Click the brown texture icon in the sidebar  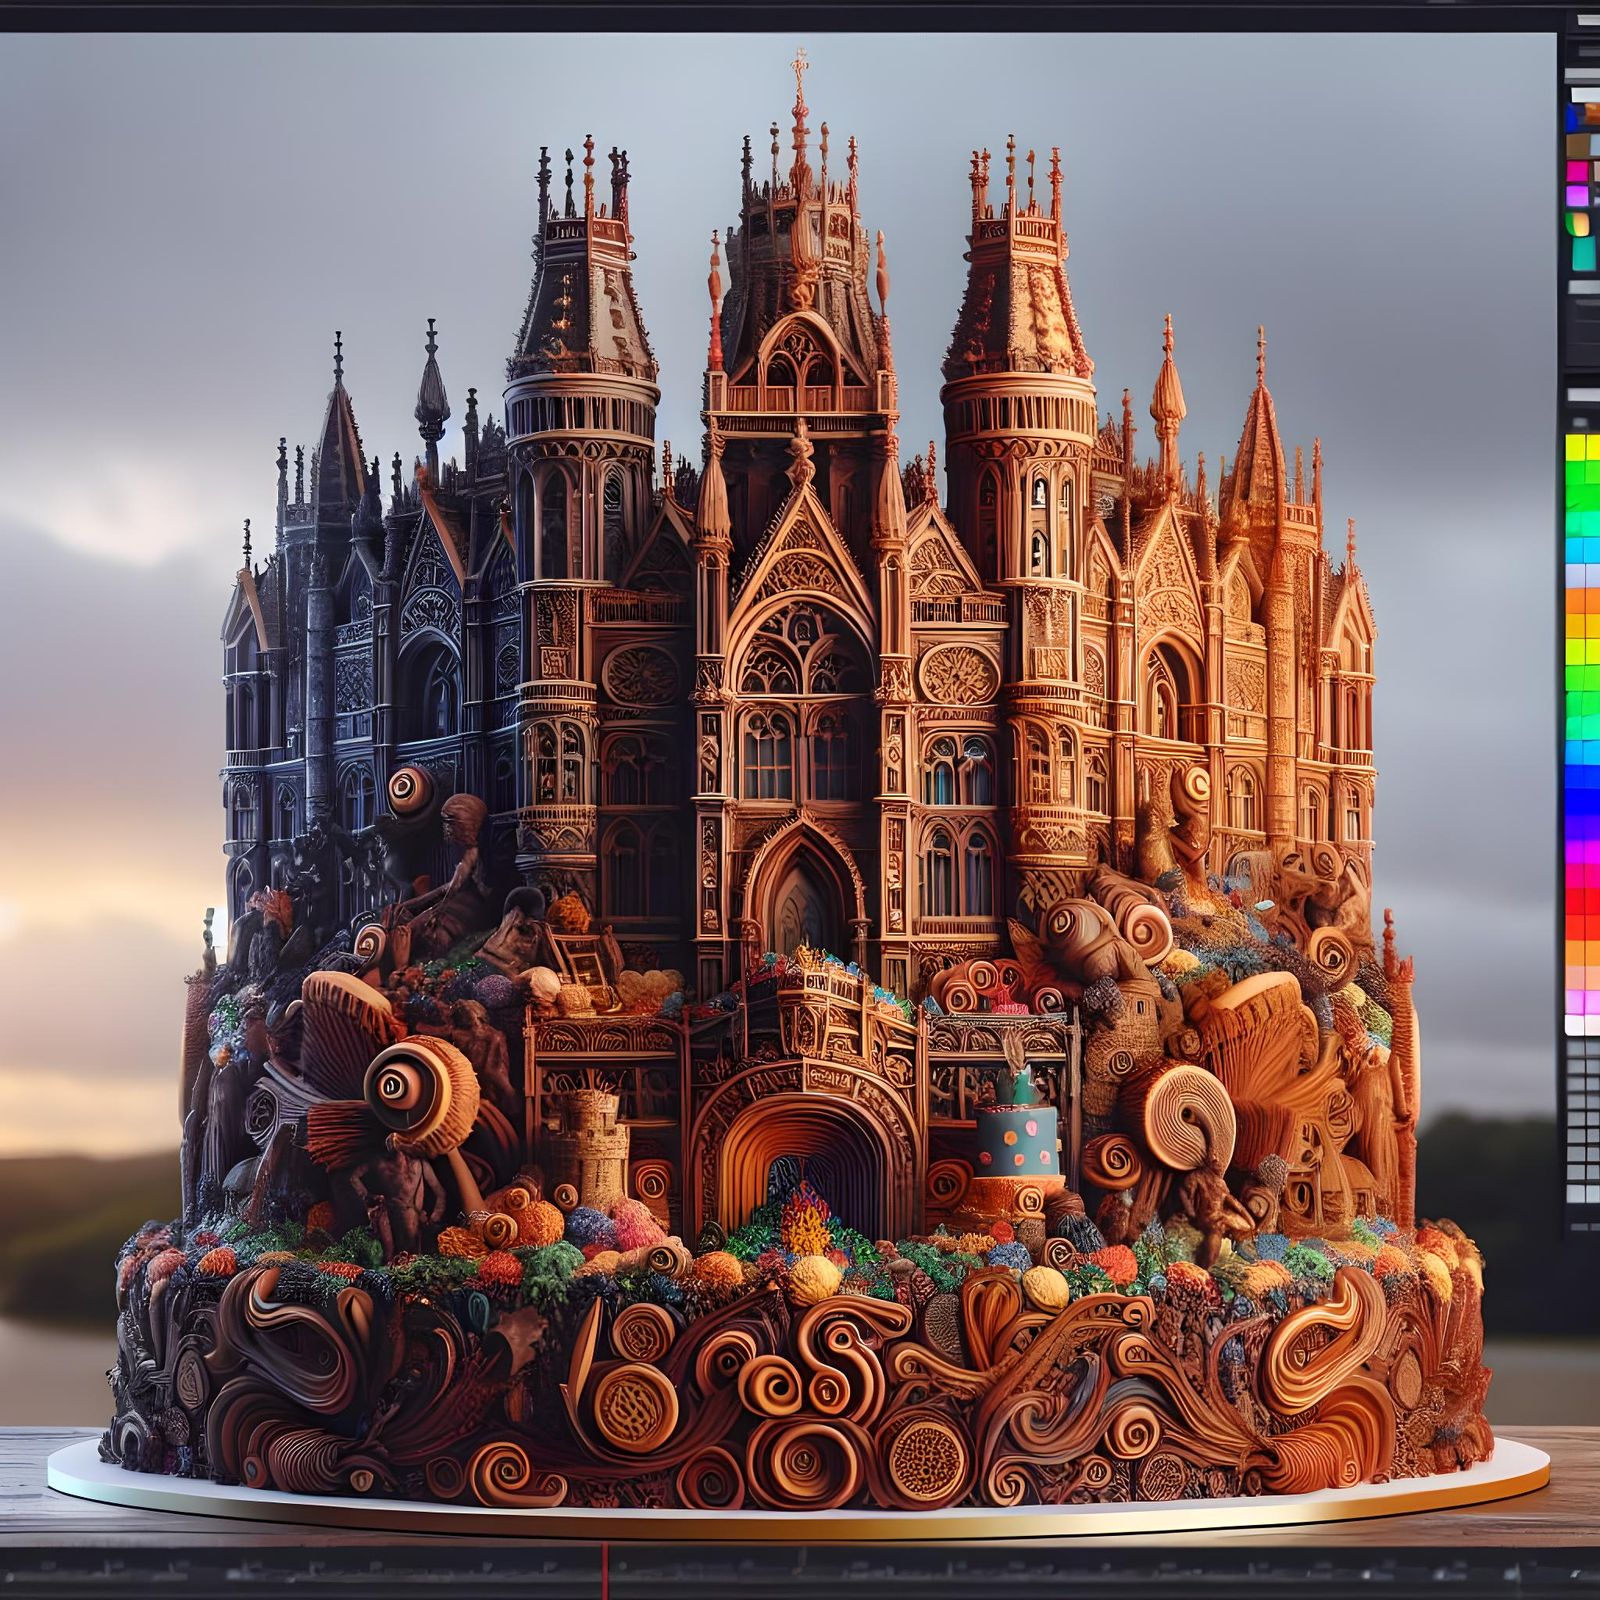pos(1580,145)
